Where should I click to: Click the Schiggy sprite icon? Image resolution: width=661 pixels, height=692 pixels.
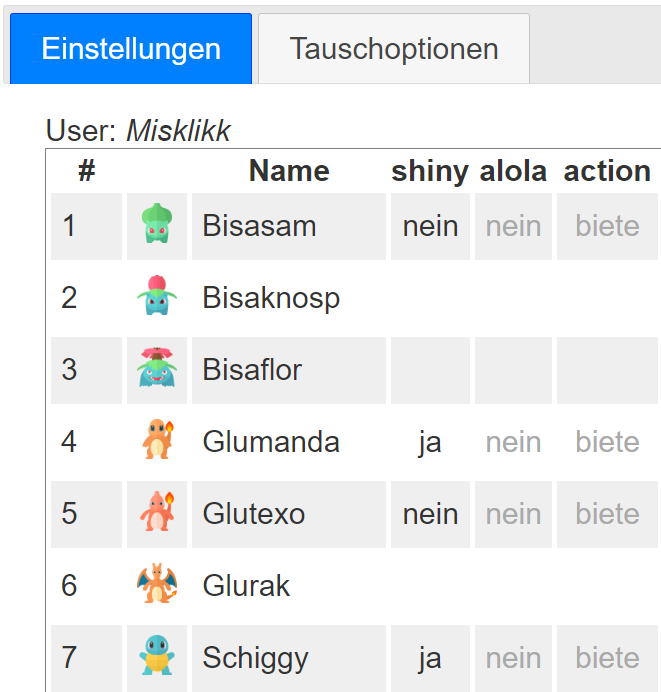(x=157, y=657)
